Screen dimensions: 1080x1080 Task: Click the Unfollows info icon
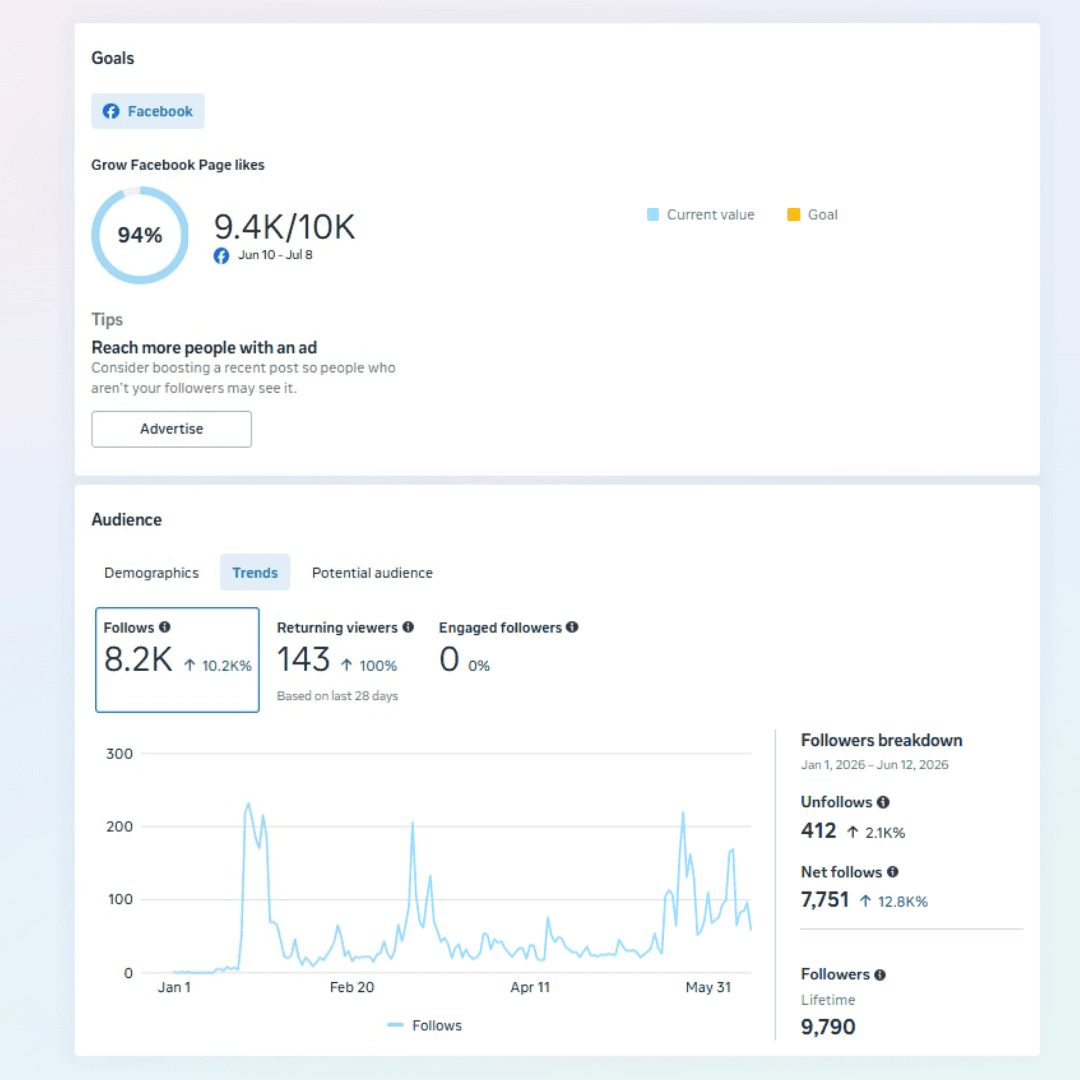coord(883,802)
